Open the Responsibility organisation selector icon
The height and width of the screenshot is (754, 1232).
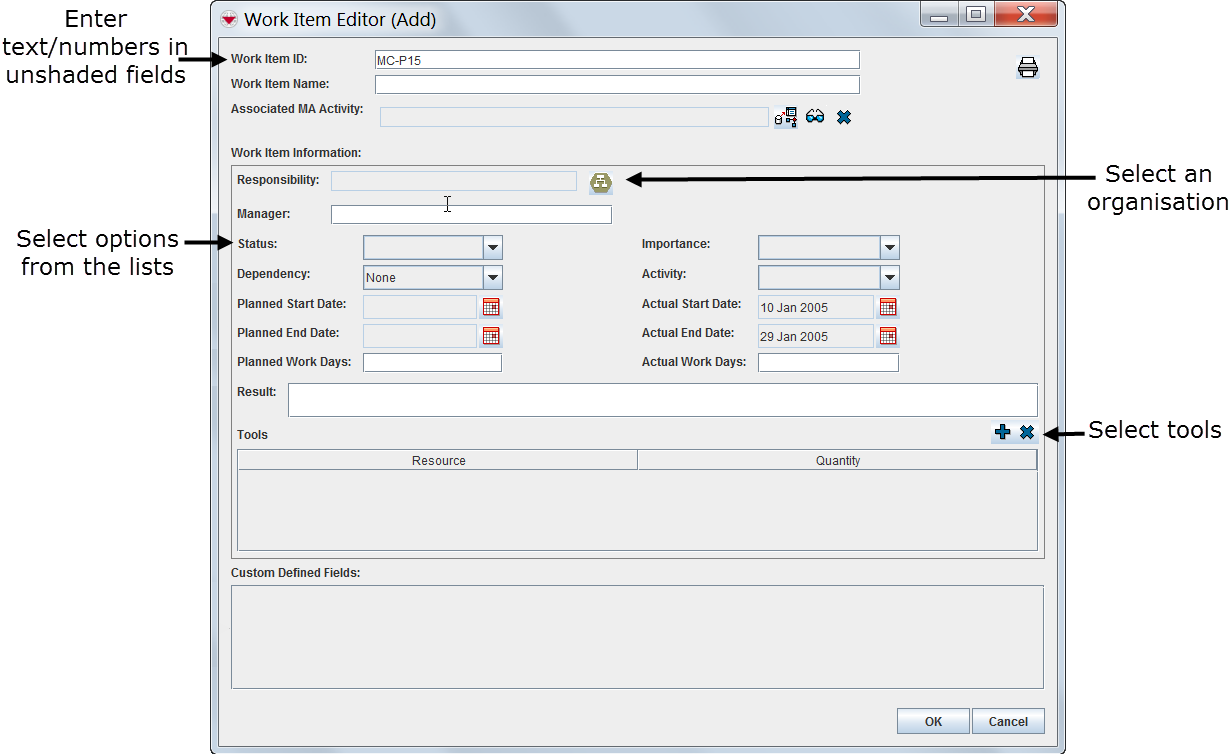600,182
